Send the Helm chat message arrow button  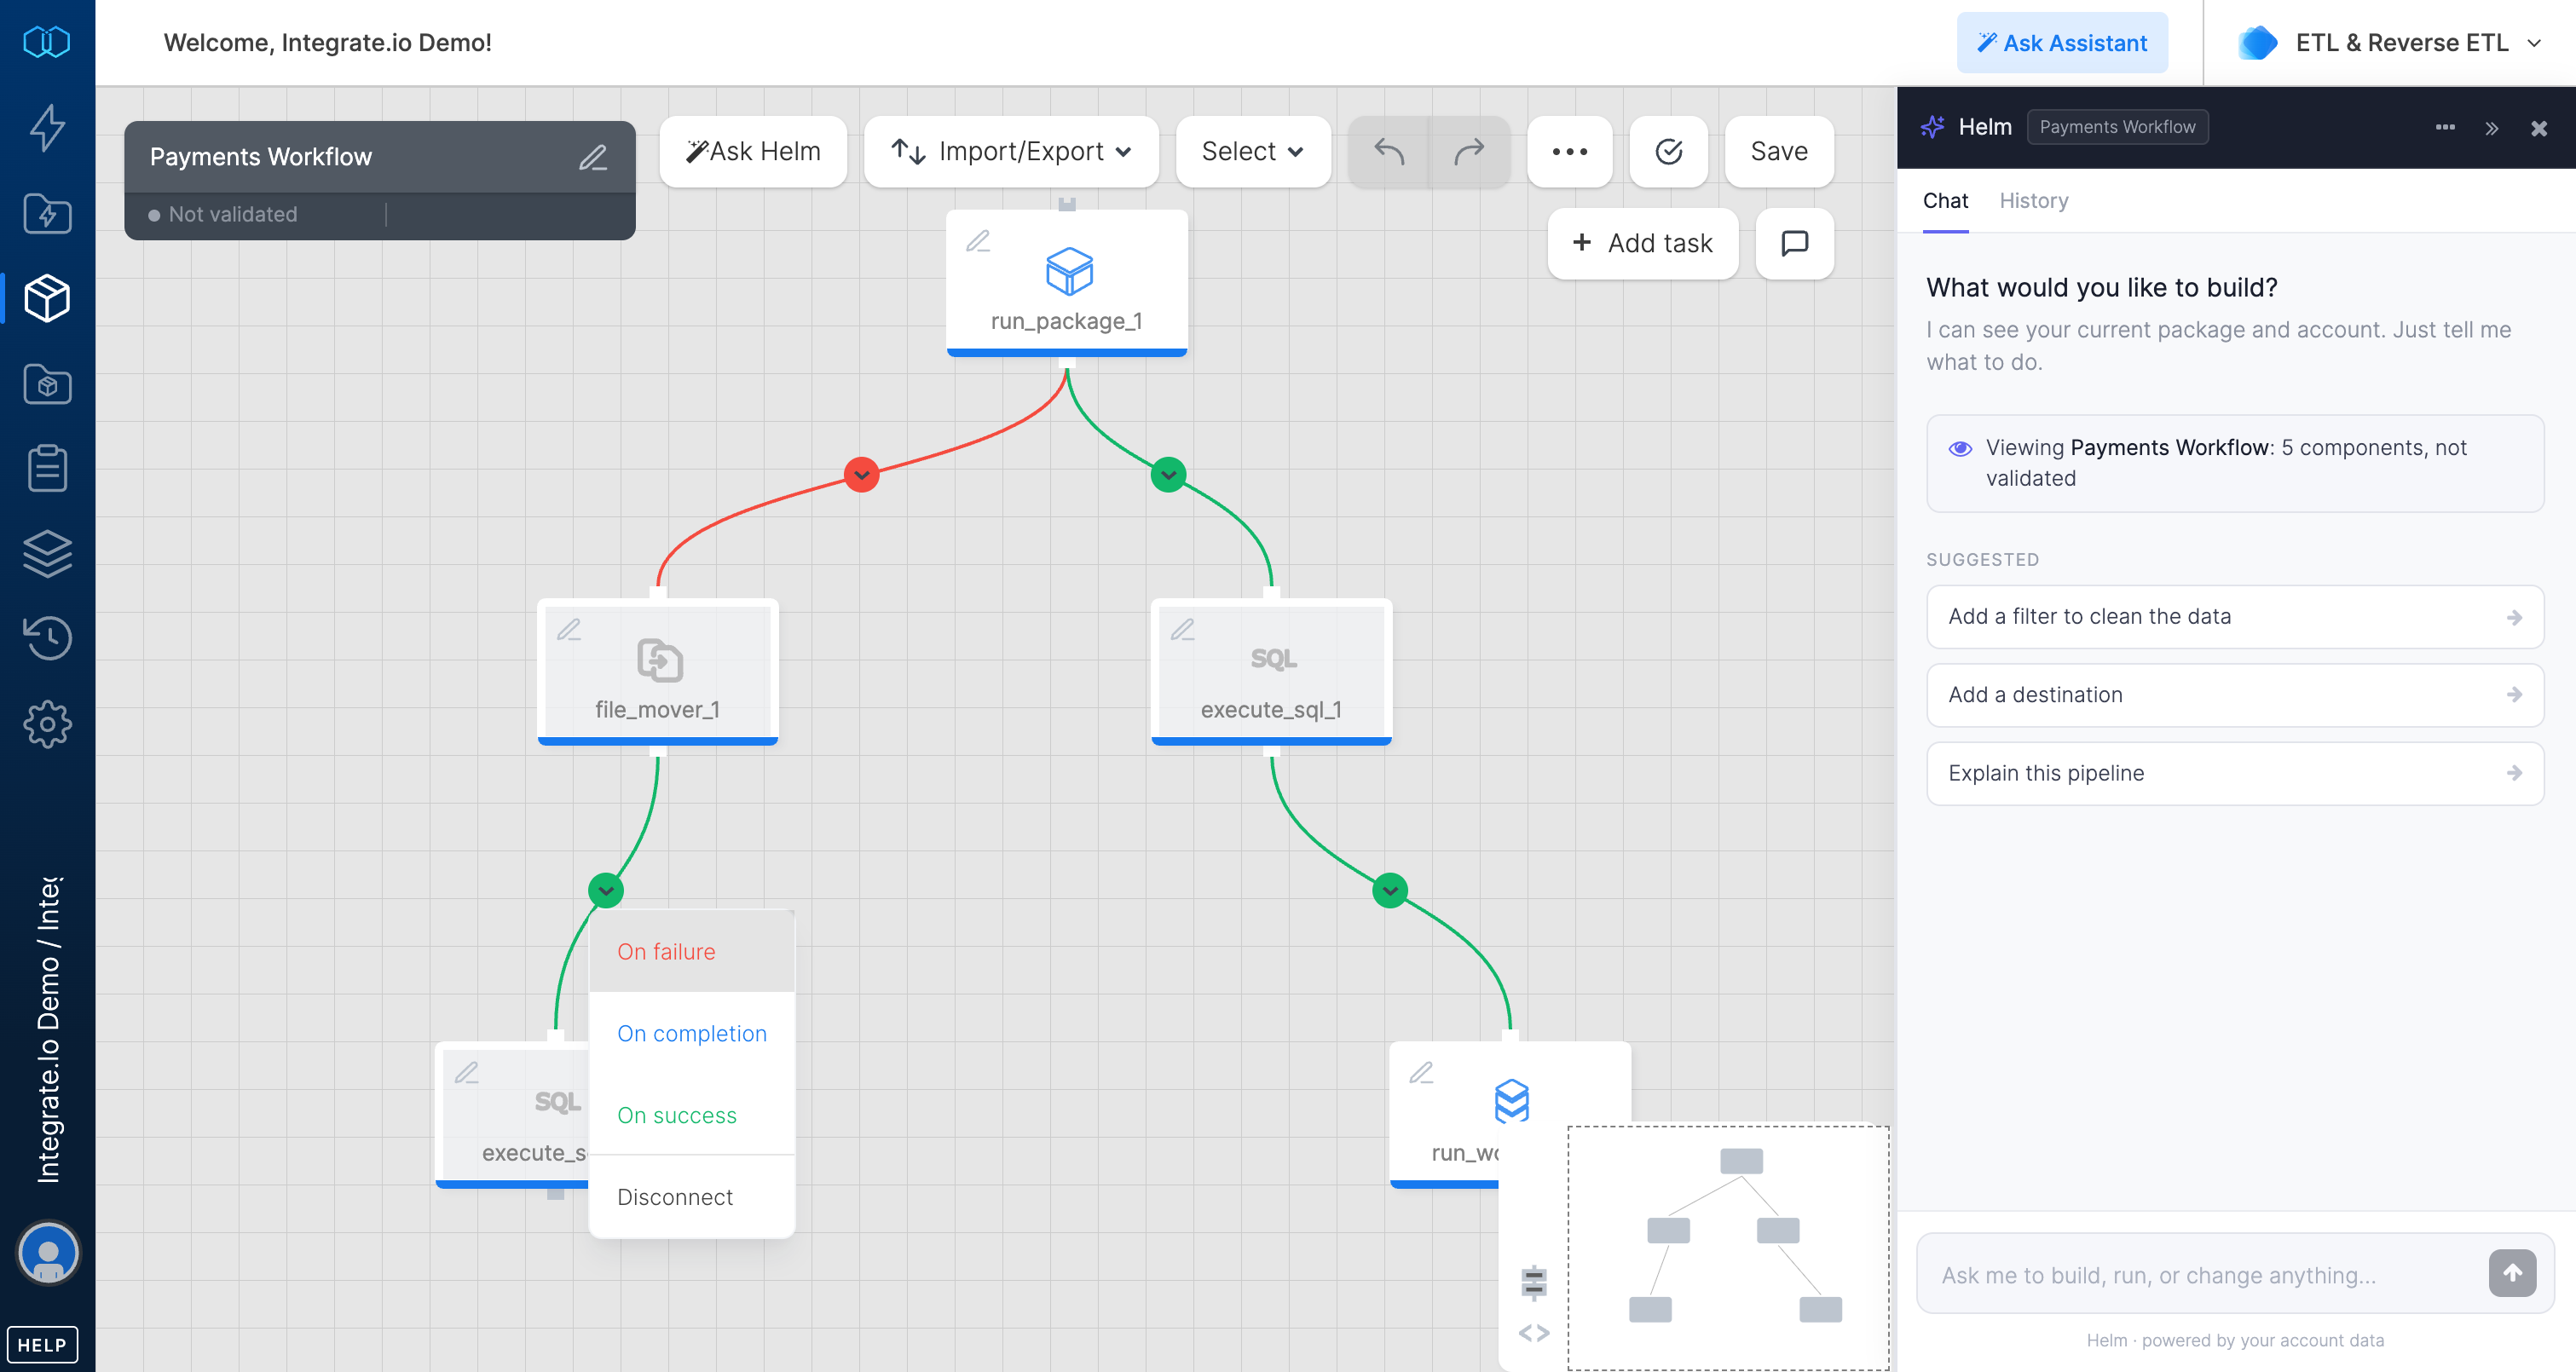[2513, 1273]
